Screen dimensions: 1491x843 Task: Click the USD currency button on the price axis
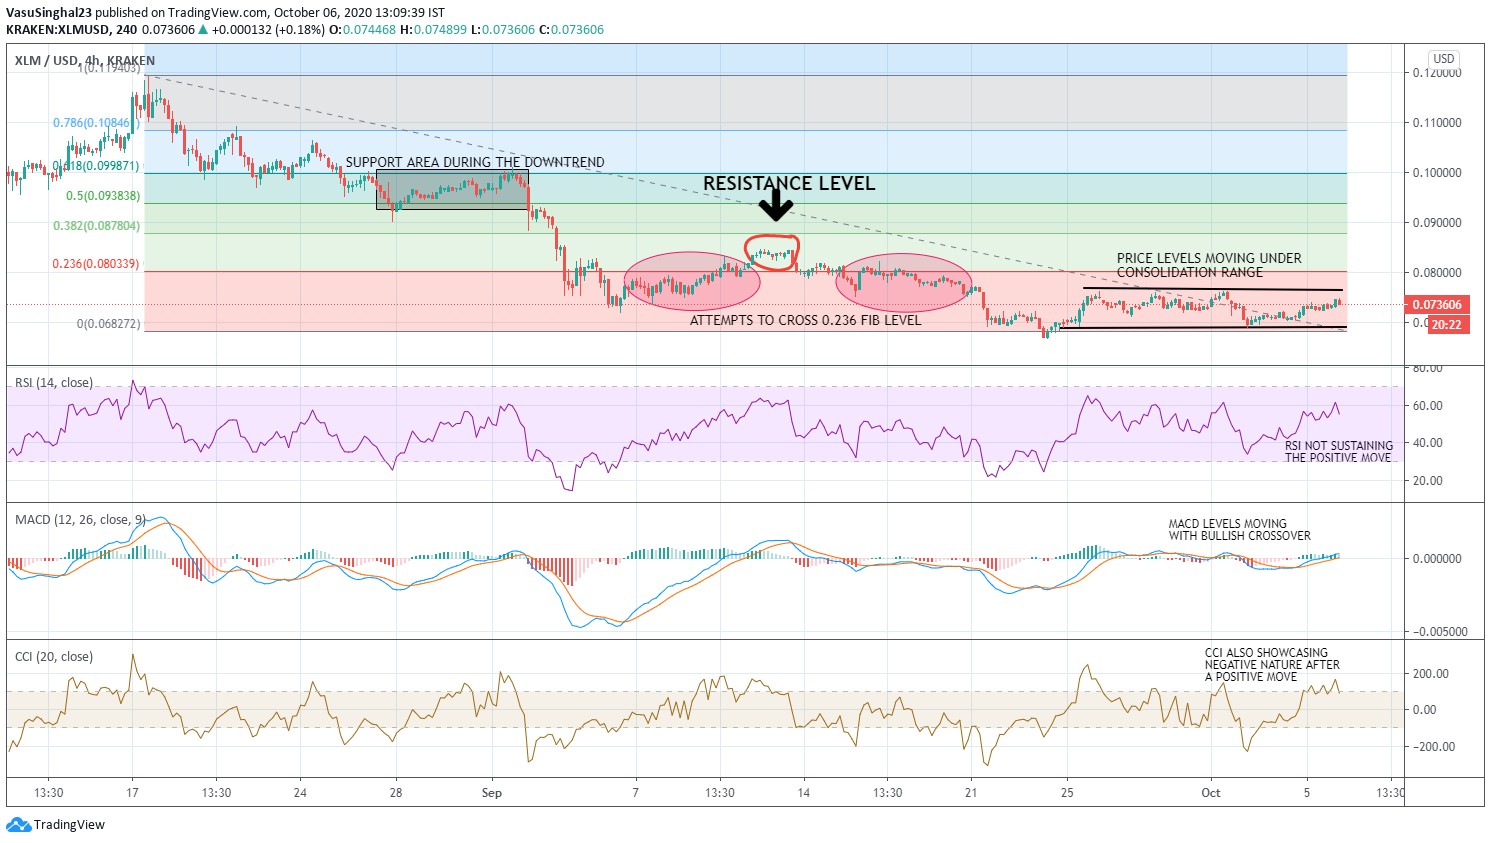click(x=1444, y=59)
